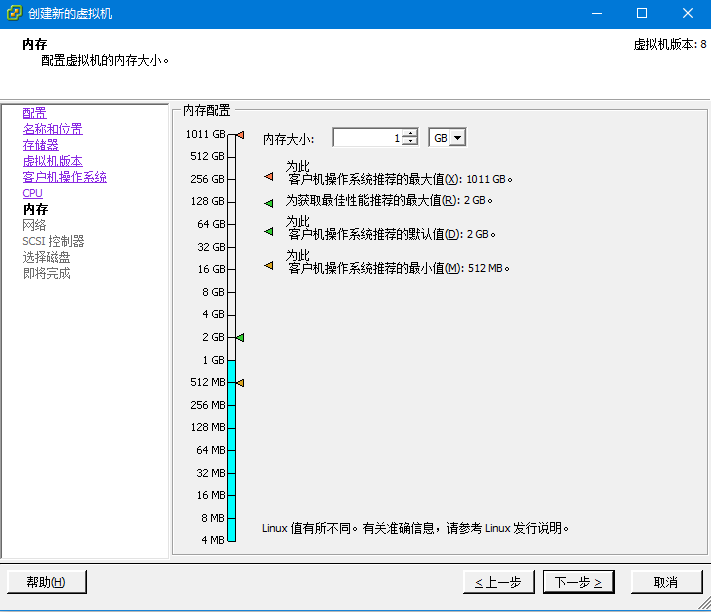
Task: Click green triangle beside best performance 2 GB
Action: click(x=269, y=203)
